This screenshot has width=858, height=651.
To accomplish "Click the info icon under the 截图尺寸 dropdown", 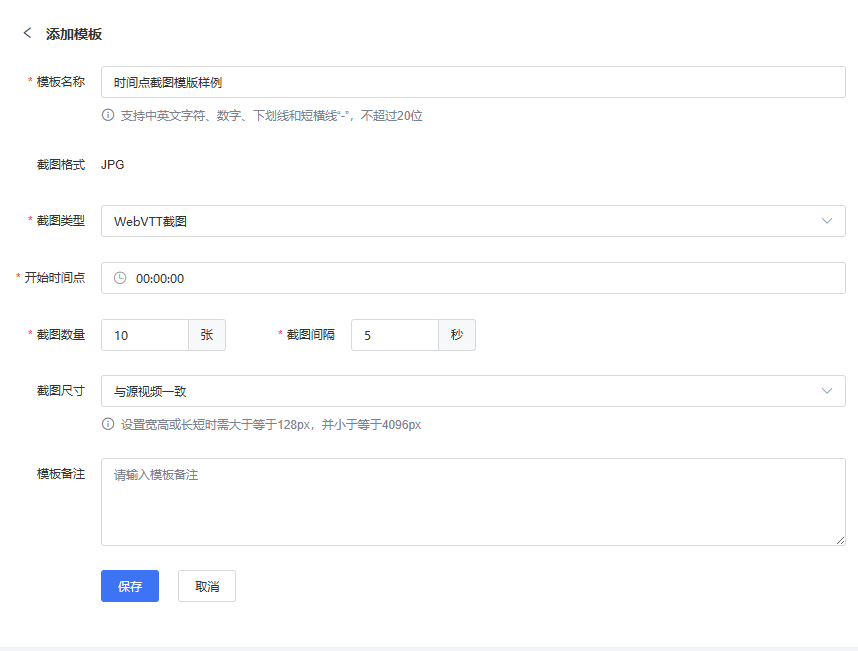I will (108, 424).
